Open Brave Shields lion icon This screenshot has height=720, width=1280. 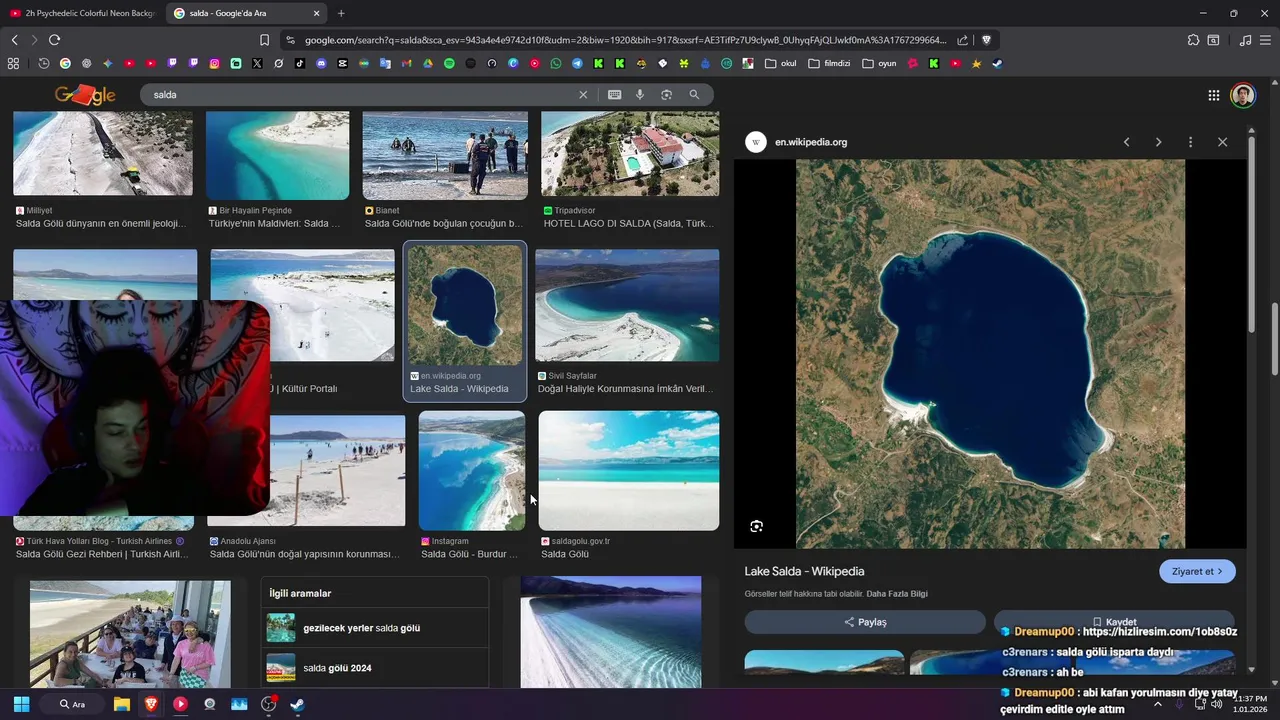[986, 40]
